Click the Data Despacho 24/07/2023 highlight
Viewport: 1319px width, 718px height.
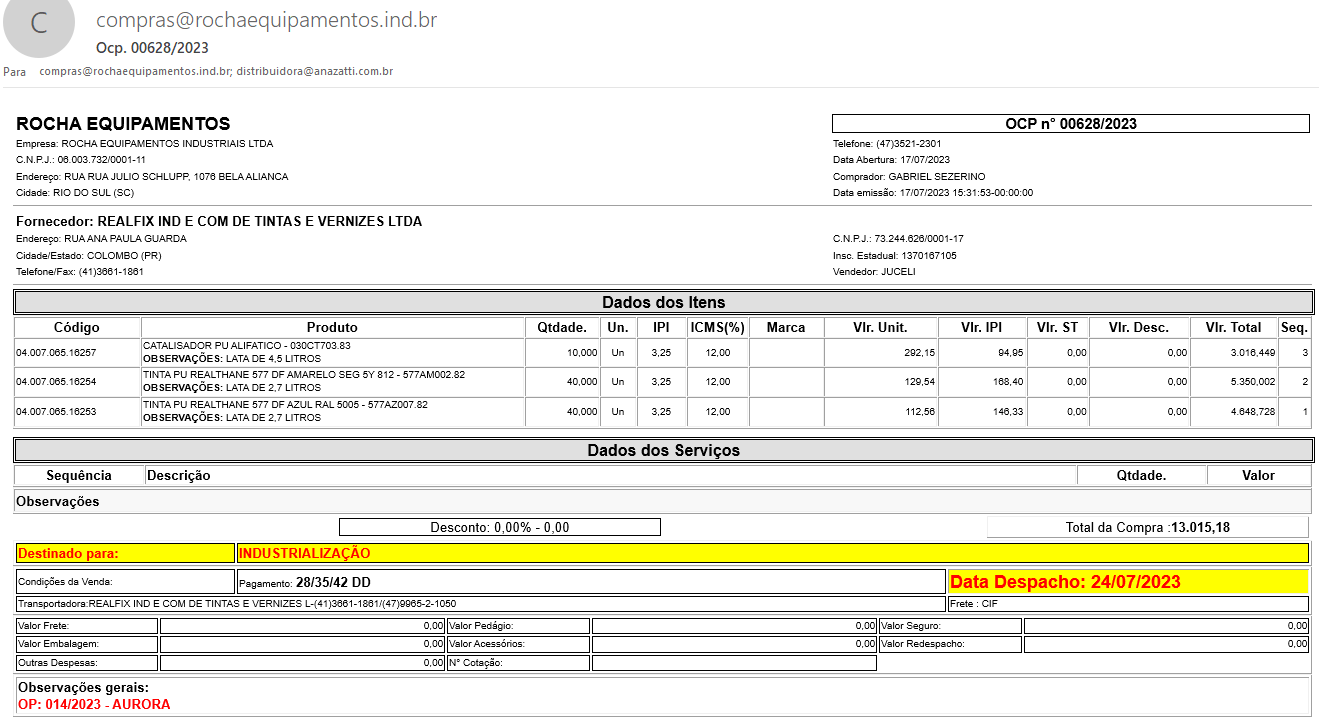1127,581
